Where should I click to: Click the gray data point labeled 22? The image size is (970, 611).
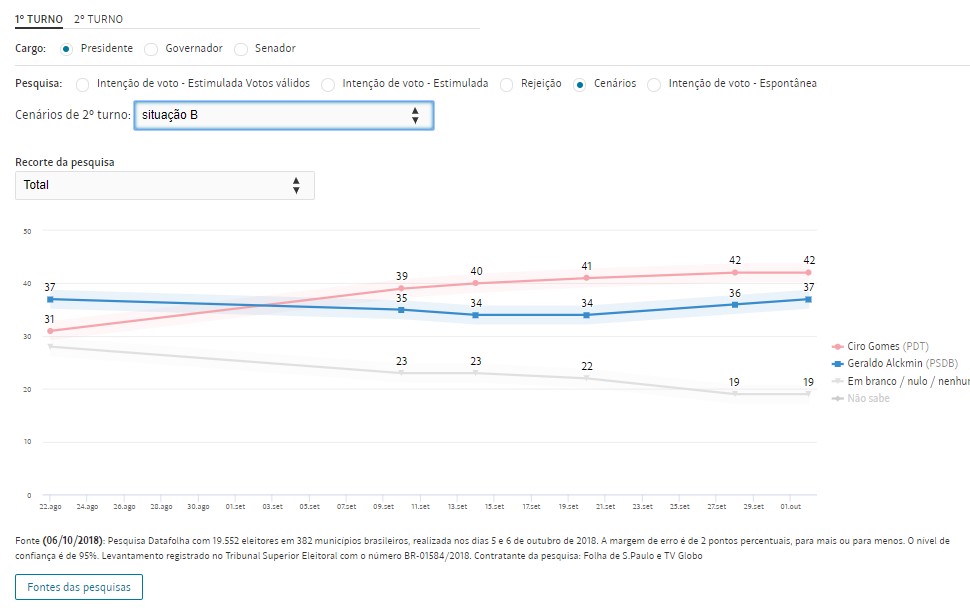click(x=587, y=378)
